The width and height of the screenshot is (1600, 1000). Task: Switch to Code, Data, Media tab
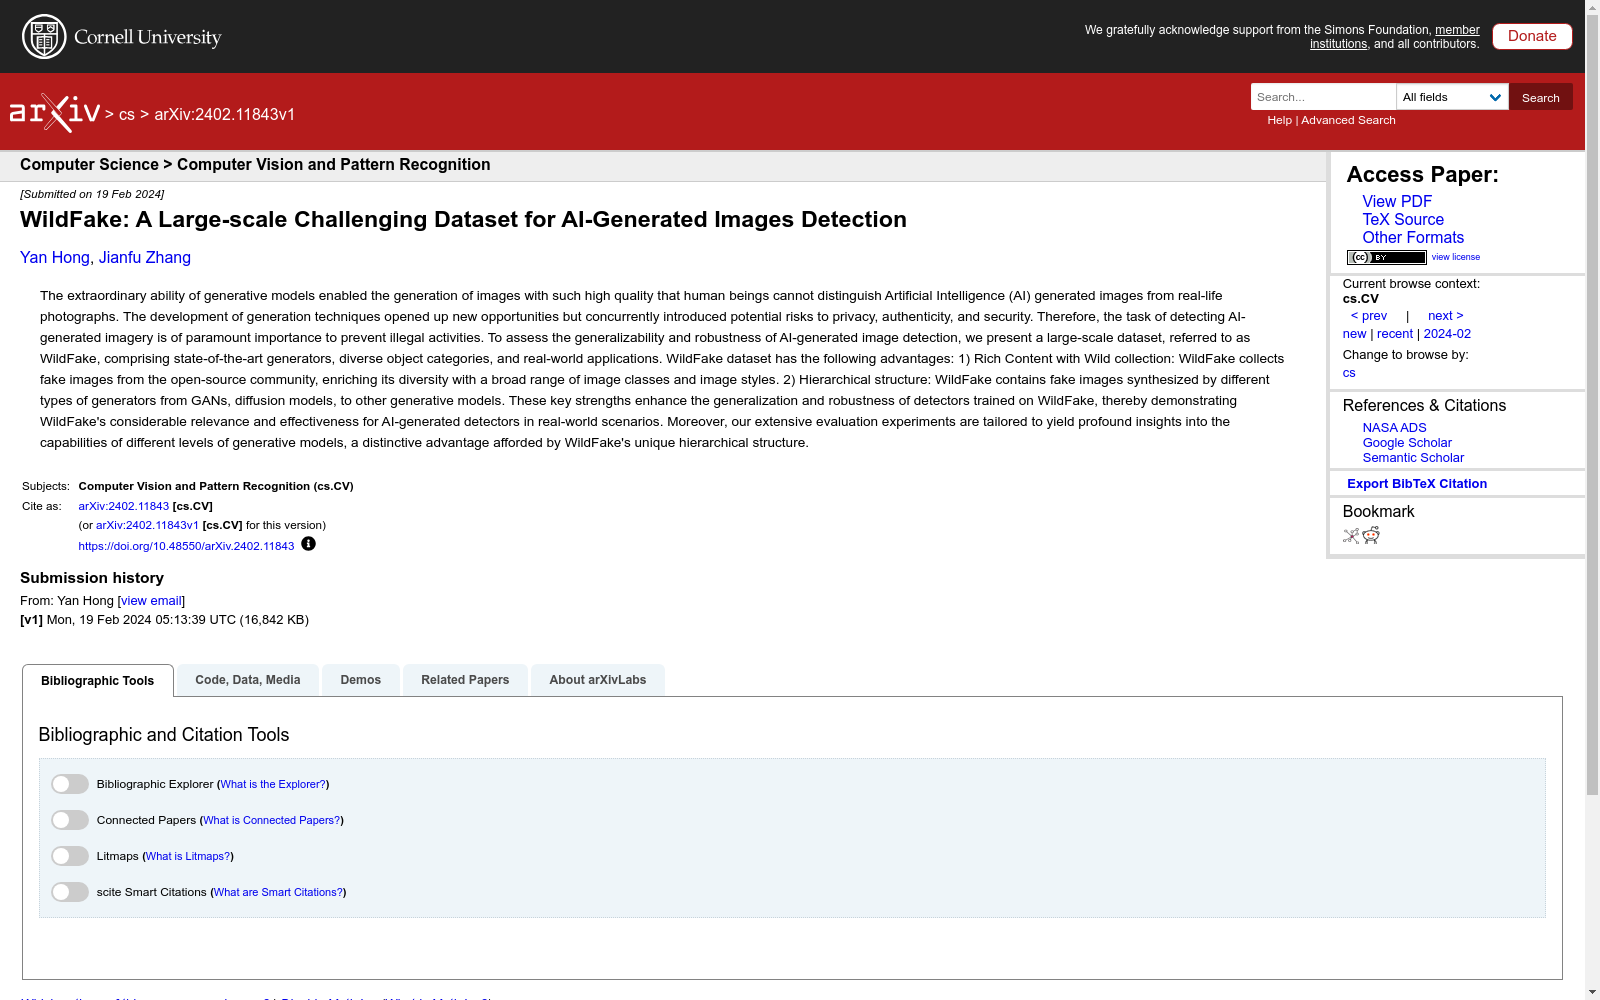(248, 680)
